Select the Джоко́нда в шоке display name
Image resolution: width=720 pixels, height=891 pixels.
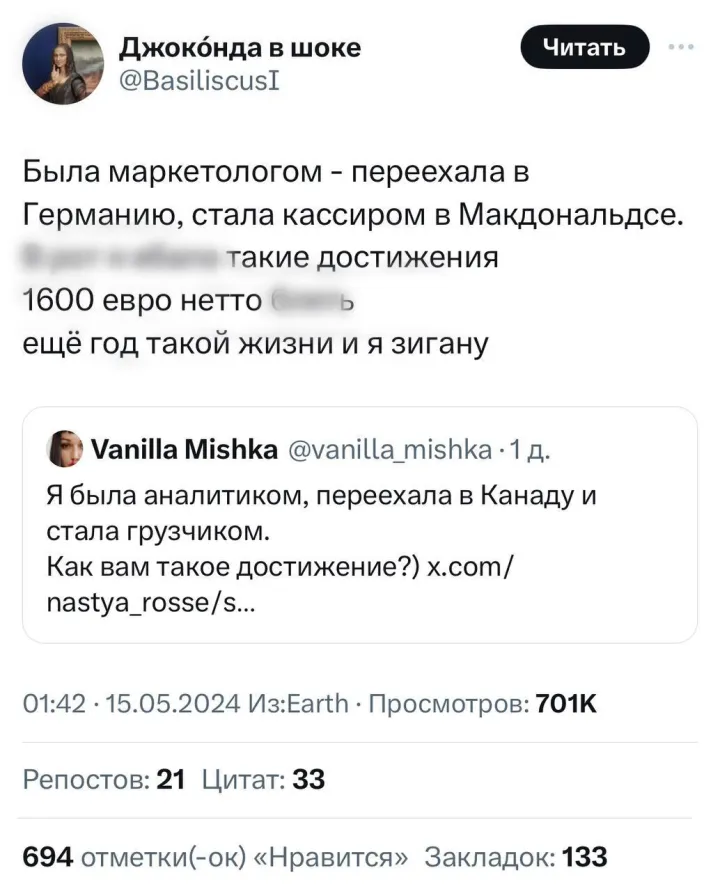click(240, 45)
